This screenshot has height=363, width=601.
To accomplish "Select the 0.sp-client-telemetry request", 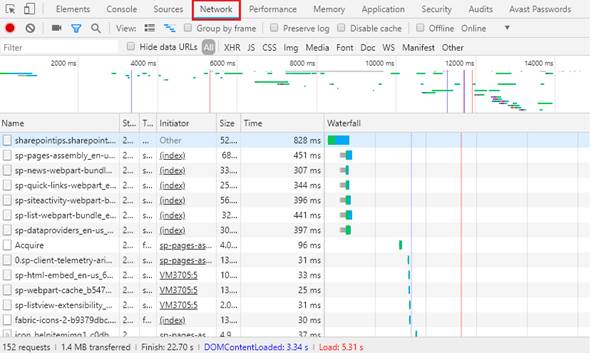I will [x=63, y=260].
